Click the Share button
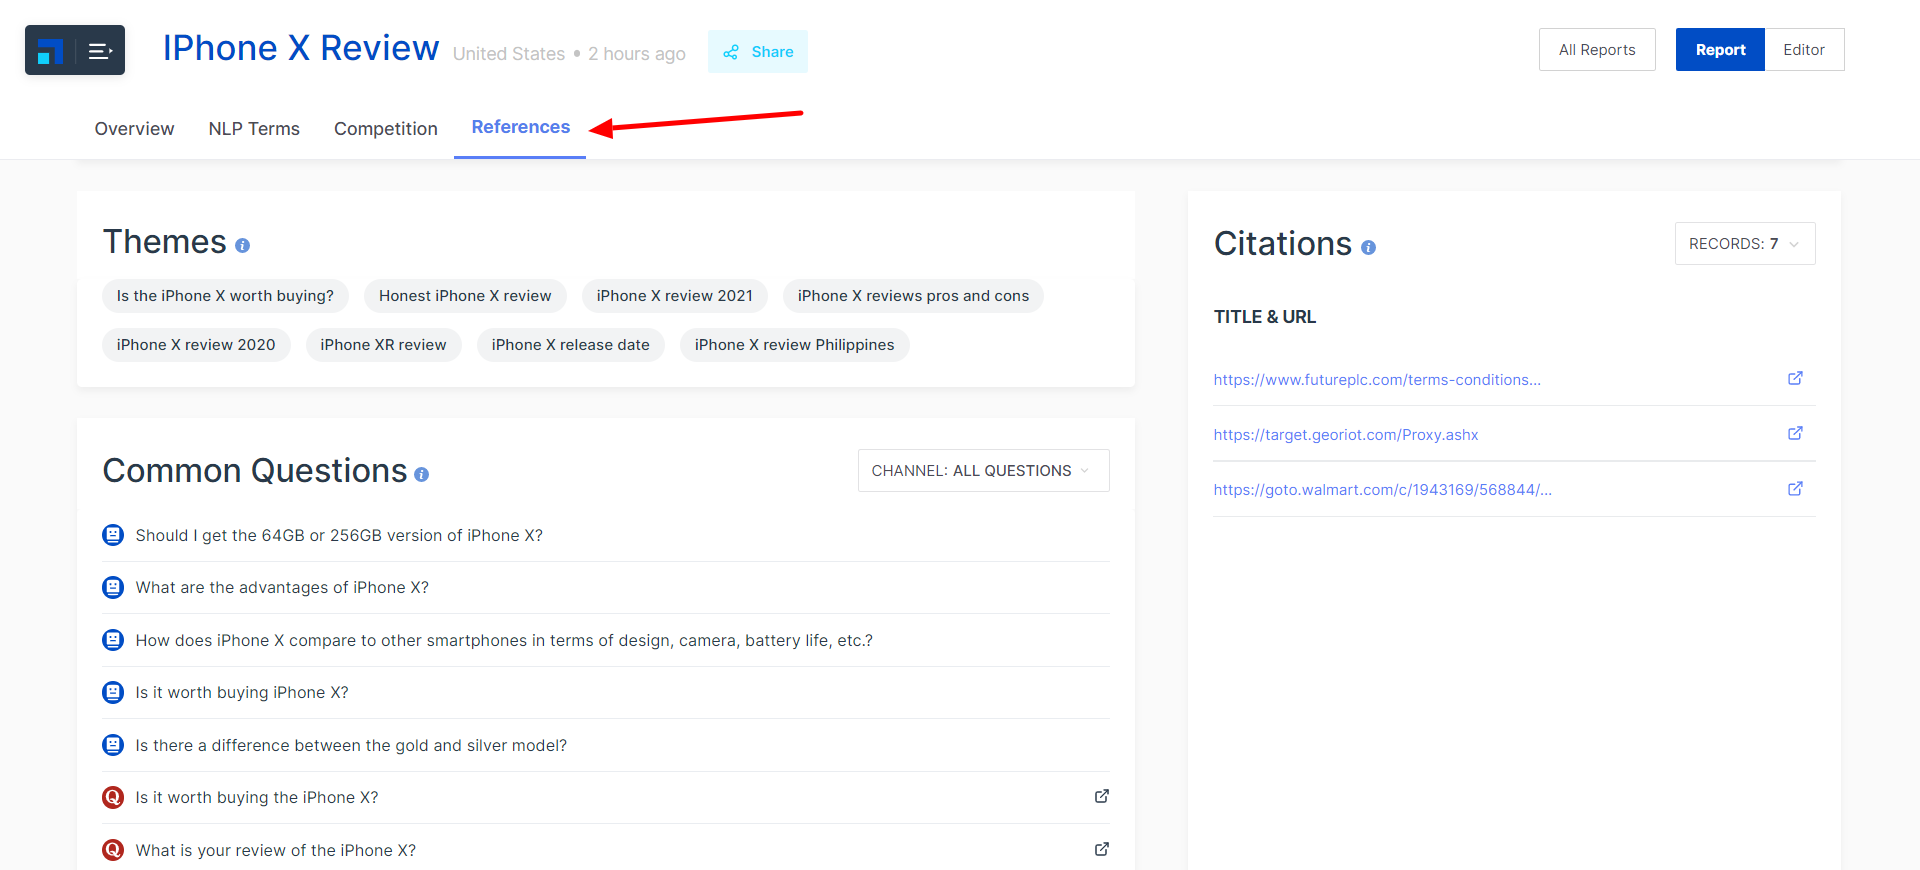This screenshot has height=870, width=1920. [x=758, y=51]
